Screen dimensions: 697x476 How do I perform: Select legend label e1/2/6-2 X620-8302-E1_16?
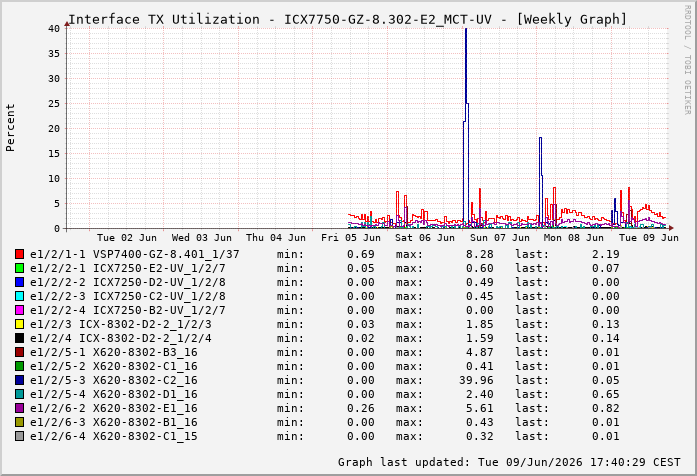pos(114,408)
